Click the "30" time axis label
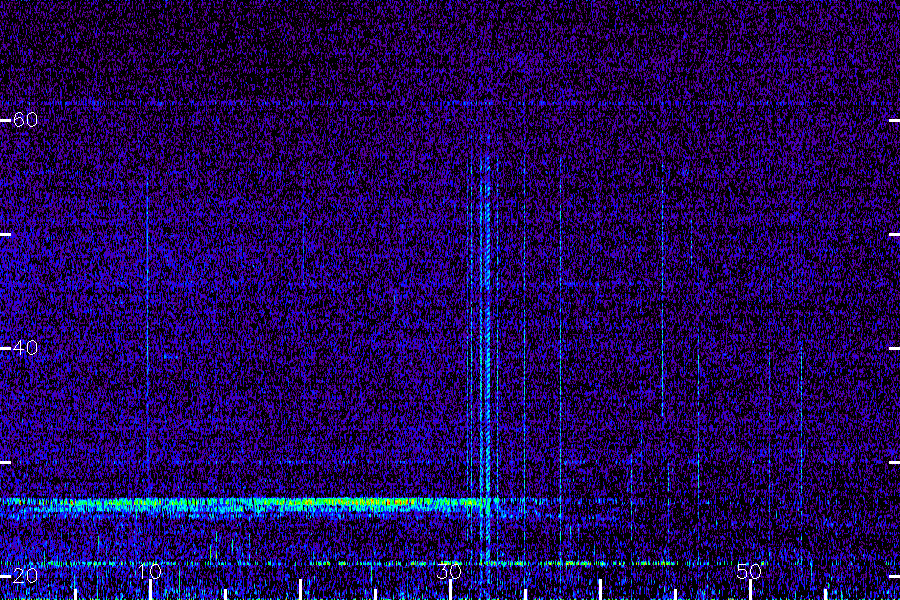The image size is (900, 600). (449, 571)
